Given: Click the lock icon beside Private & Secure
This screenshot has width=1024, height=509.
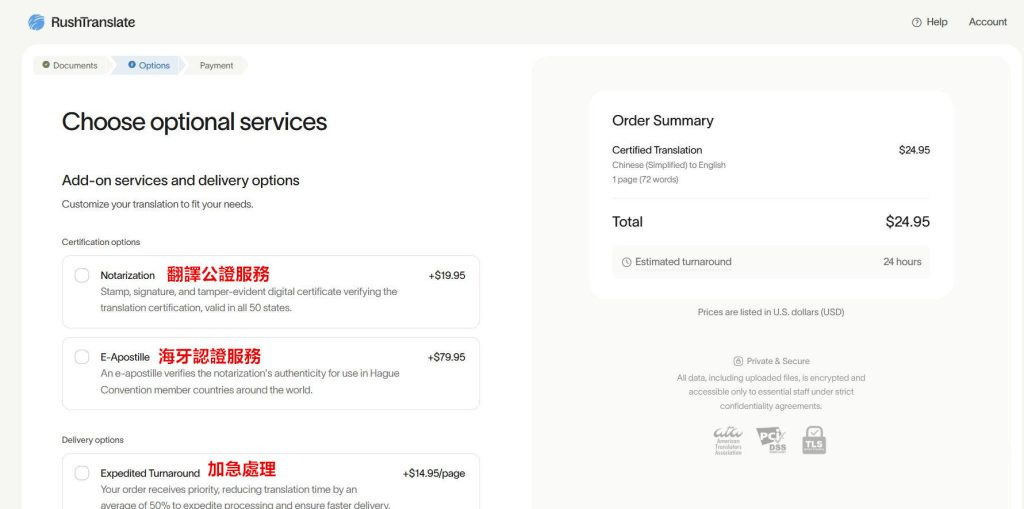Looking at the screenshot, I should pos(738,361).
